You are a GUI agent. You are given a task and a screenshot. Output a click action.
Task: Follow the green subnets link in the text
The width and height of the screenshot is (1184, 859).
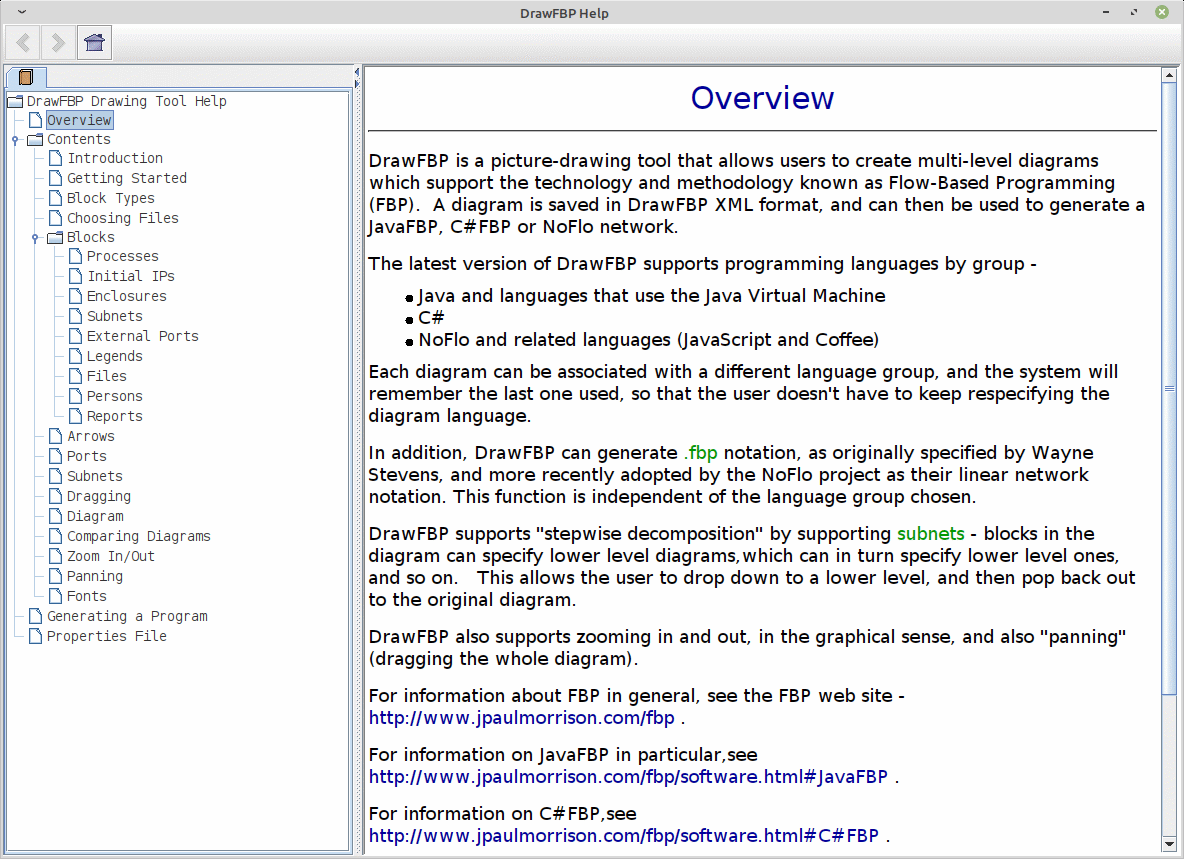[930, 534]
